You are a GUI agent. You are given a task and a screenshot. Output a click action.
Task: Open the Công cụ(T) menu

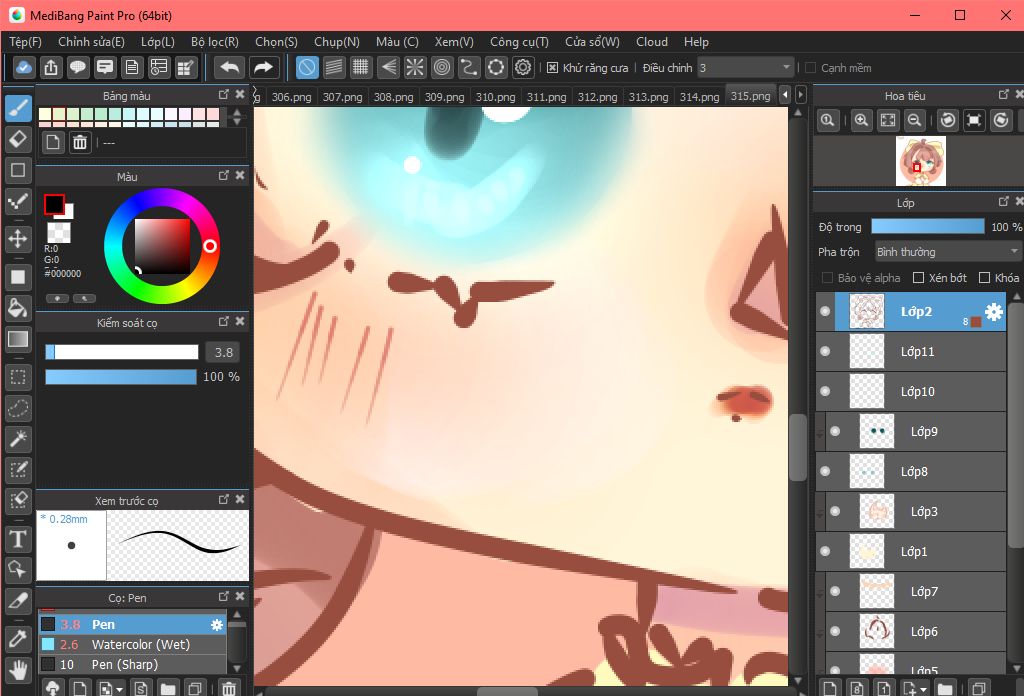[519, 42]
